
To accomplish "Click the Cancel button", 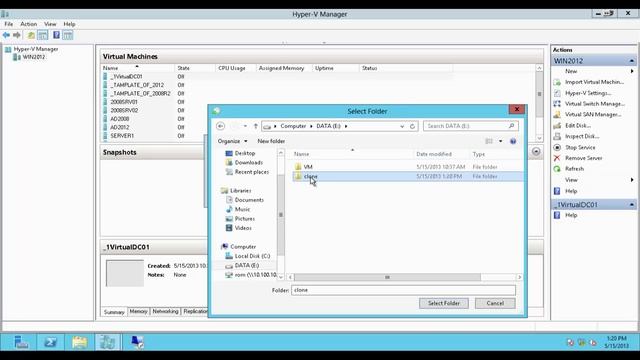I will (495, 303).
